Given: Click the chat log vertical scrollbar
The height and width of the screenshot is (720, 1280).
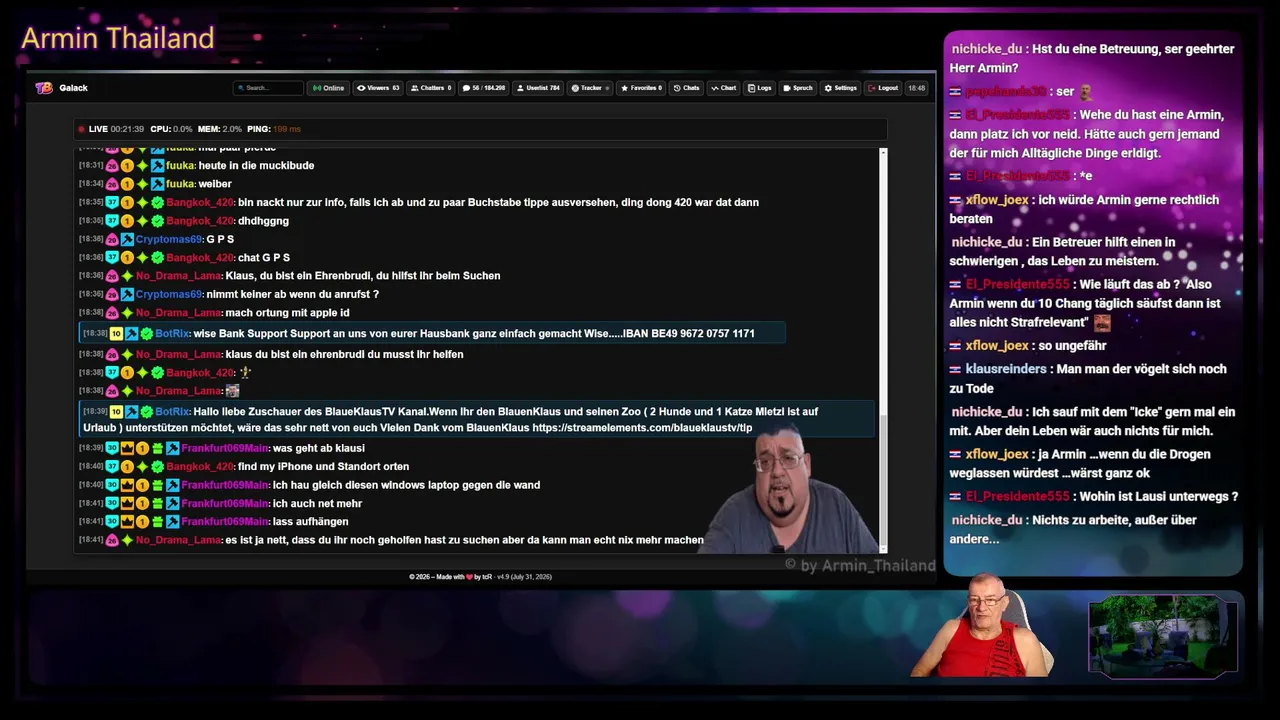Looking at the screenshot, I should pos(883,350).
